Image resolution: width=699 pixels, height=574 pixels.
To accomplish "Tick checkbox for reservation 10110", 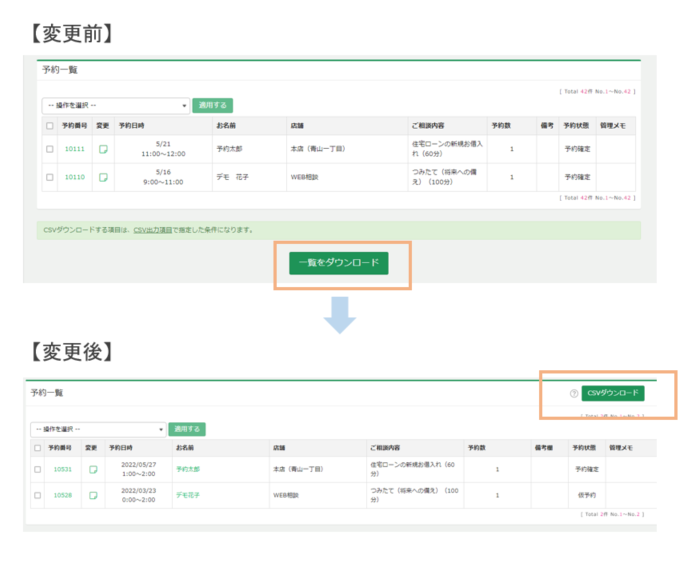I will click(49, 177).
